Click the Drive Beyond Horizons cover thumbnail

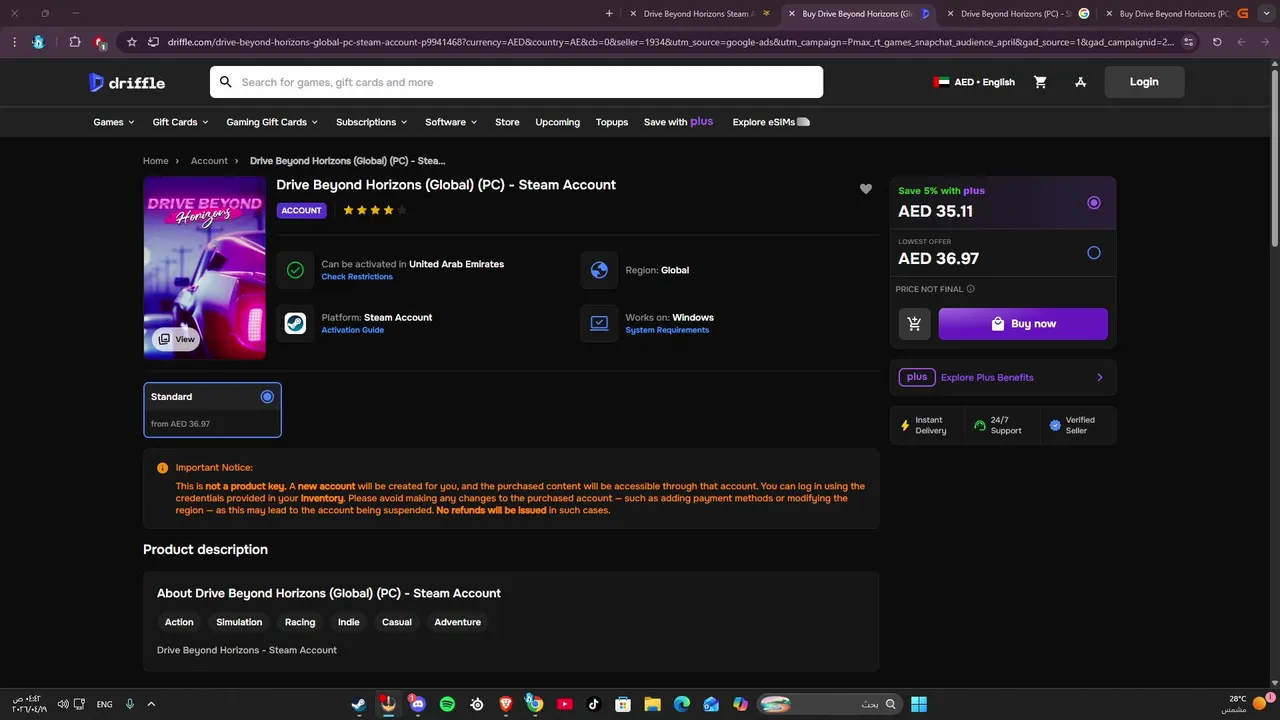[x=205, y=267]
